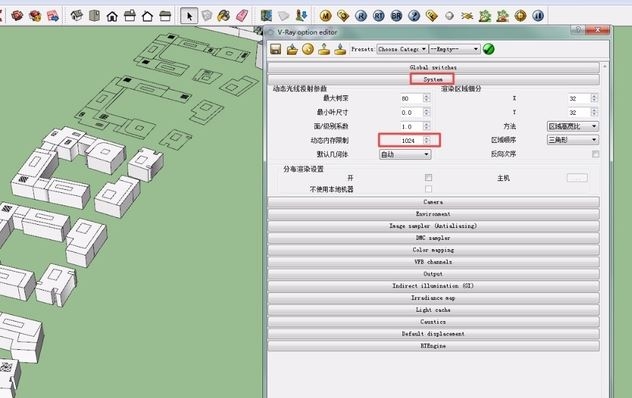Expand the Environment rollout
The image size is (632, 398).
(433, 214)
